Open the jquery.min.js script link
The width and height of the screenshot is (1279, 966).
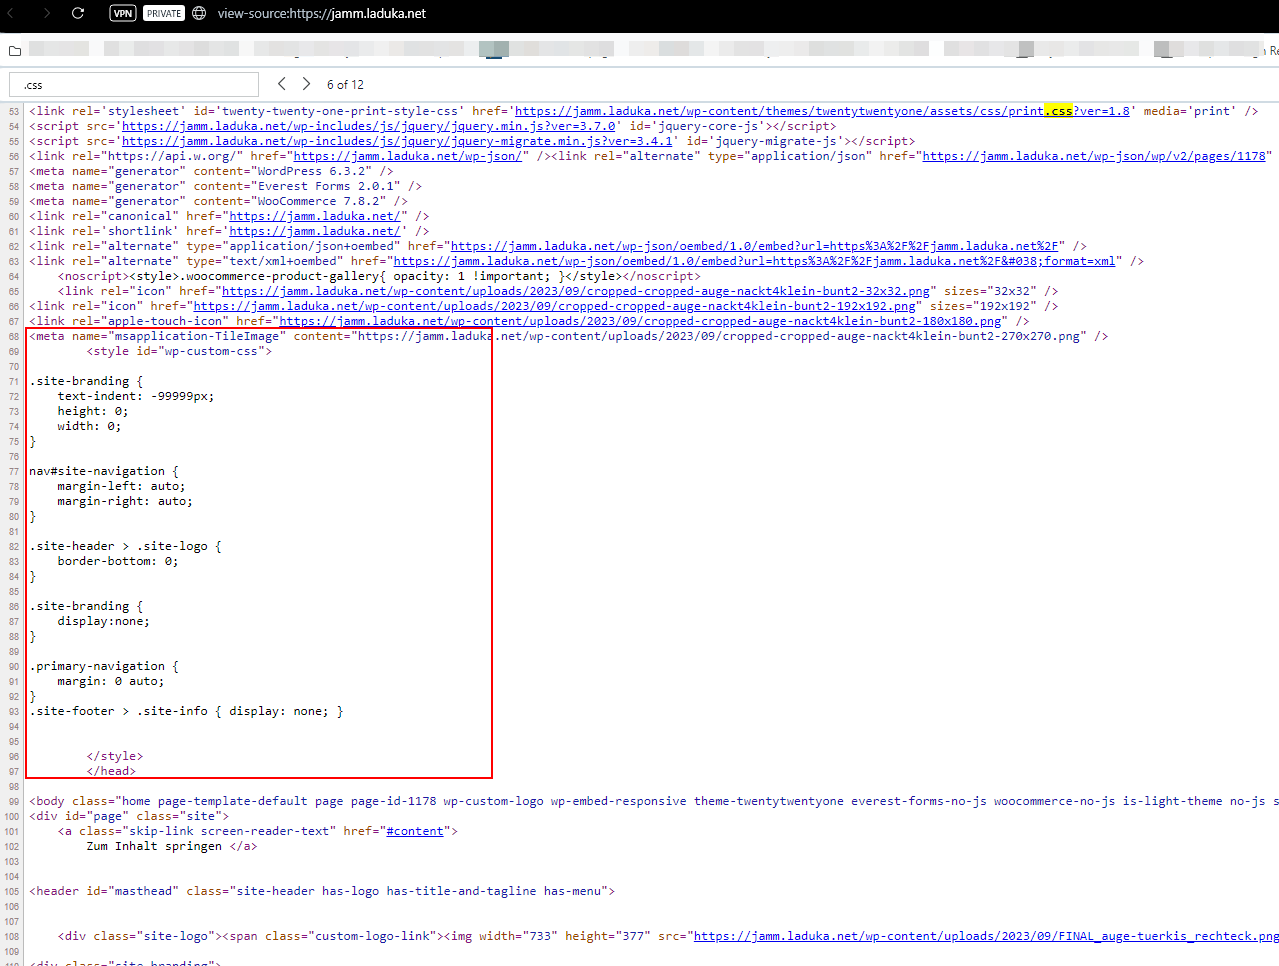click(x=368, y=126)
